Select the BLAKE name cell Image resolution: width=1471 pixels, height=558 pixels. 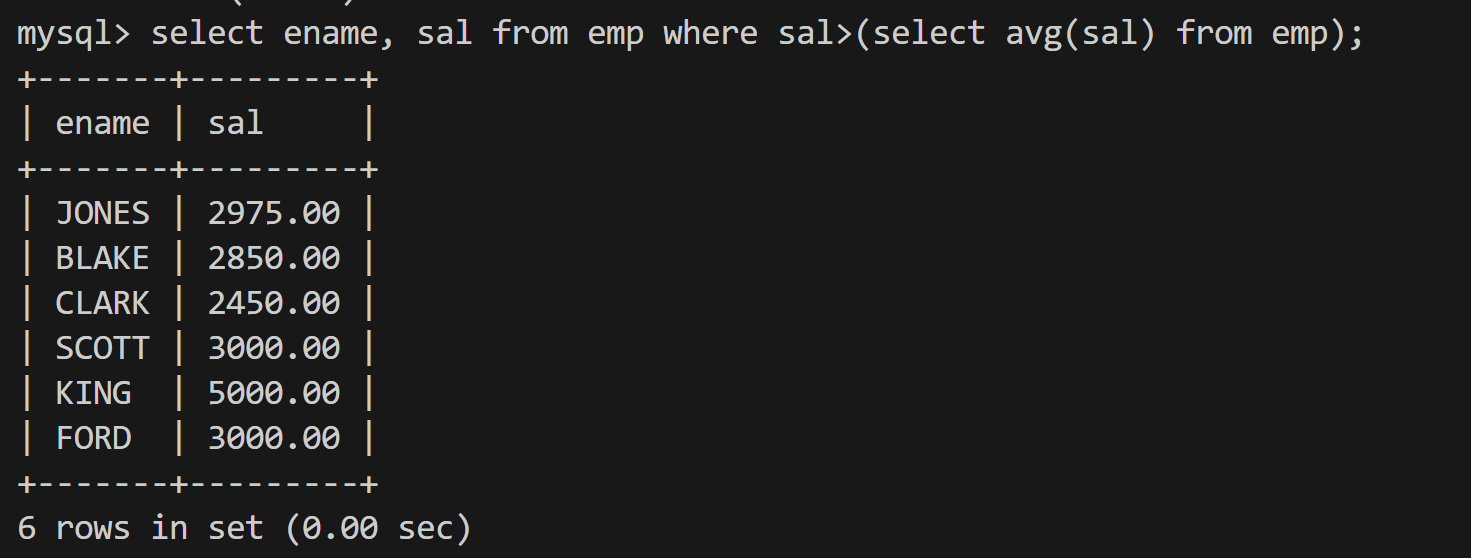(102, 258)
